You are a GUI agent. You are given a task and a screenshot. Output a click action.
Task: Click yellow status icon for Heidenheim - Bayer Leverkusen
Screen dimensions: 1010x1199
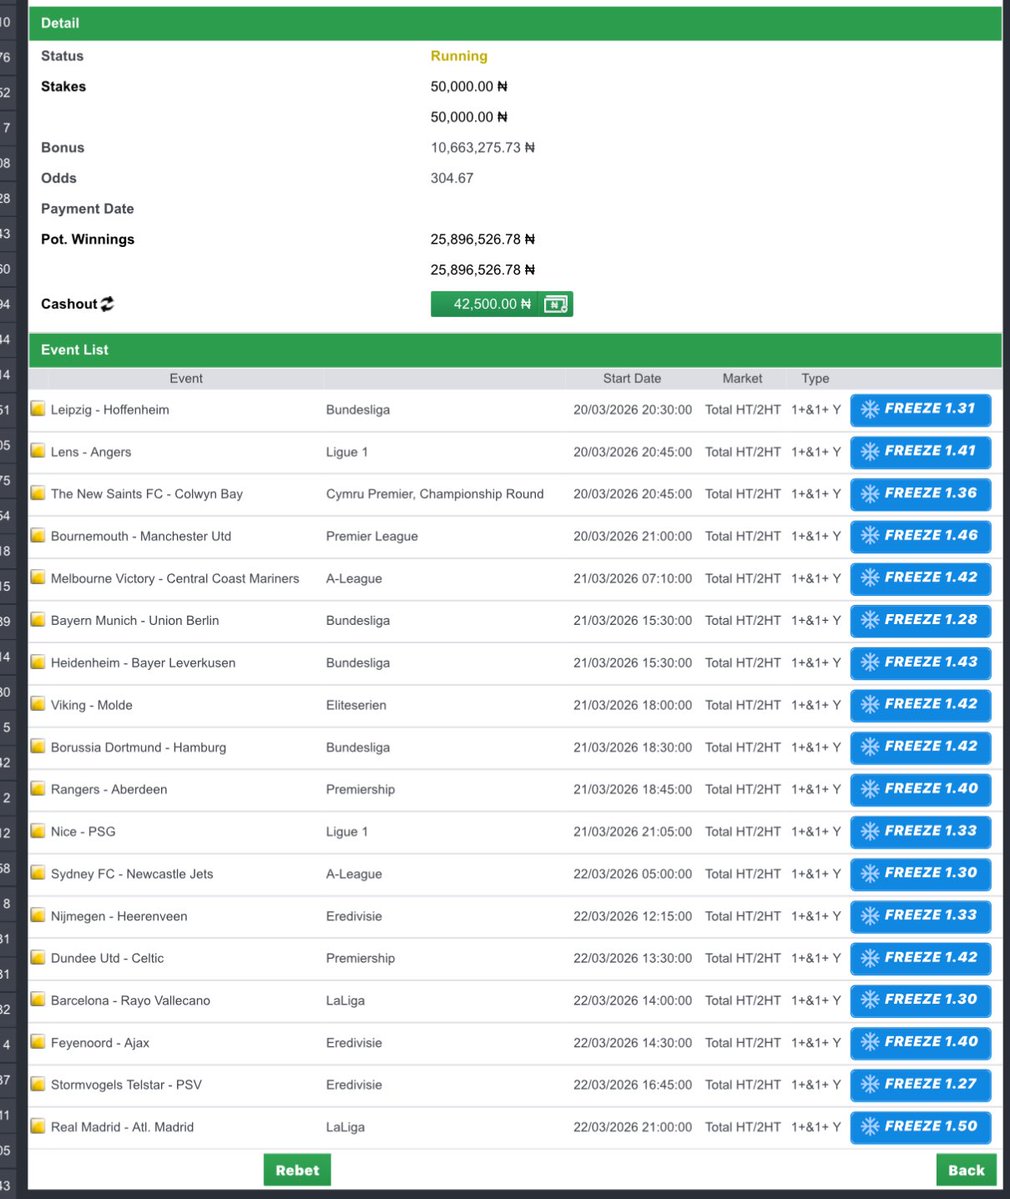37,661
